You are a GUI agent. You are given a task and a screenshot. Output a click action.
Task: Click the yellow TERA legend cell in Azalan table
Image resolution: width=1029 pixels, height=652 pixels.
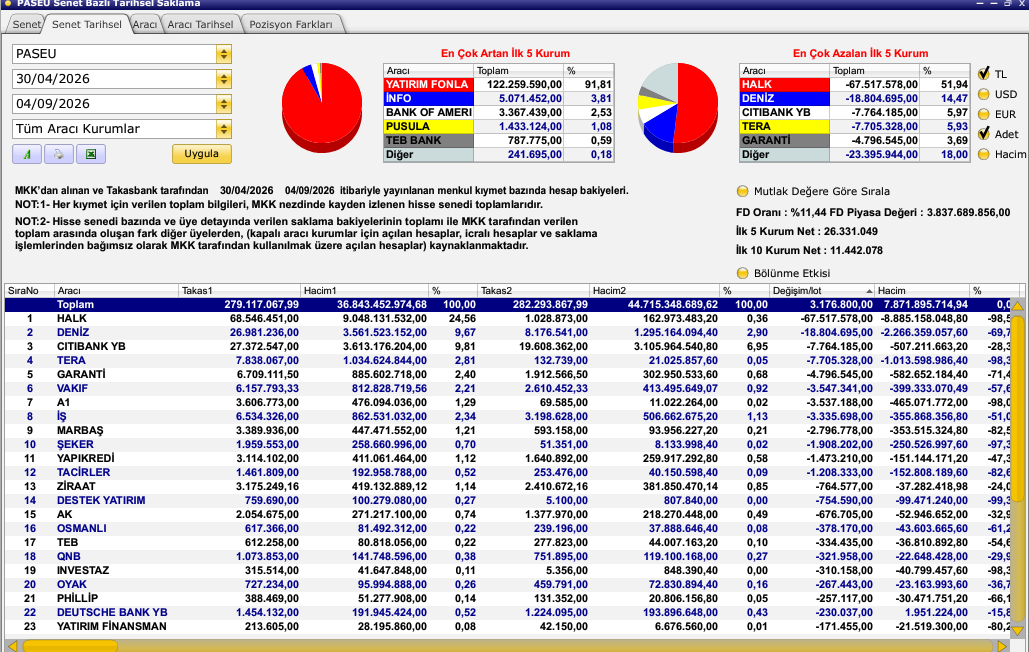click(784, 127)
